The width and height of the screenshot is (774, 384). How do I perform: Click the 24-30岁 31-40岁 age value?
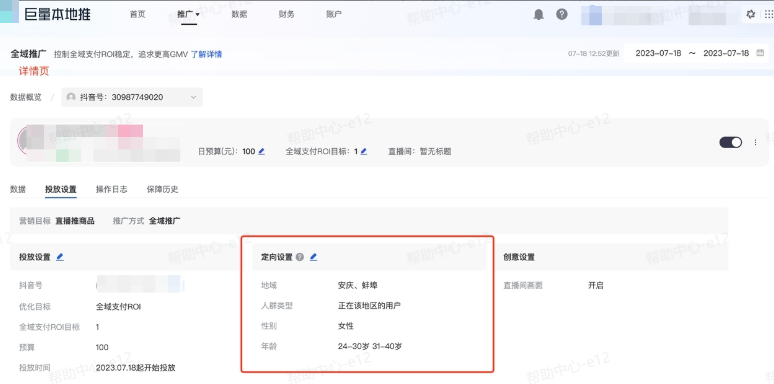(370, 346)
